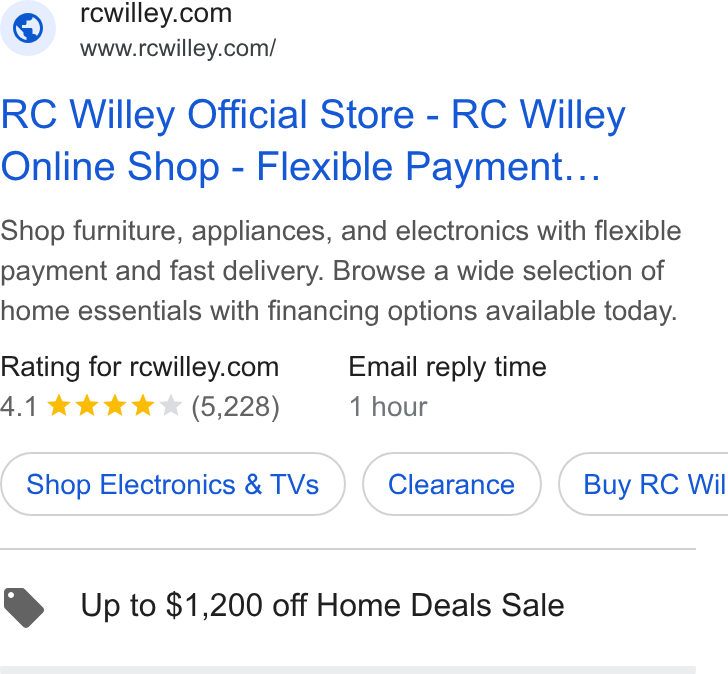
Task: Select the Clearance chip
Action: [452, 485]
